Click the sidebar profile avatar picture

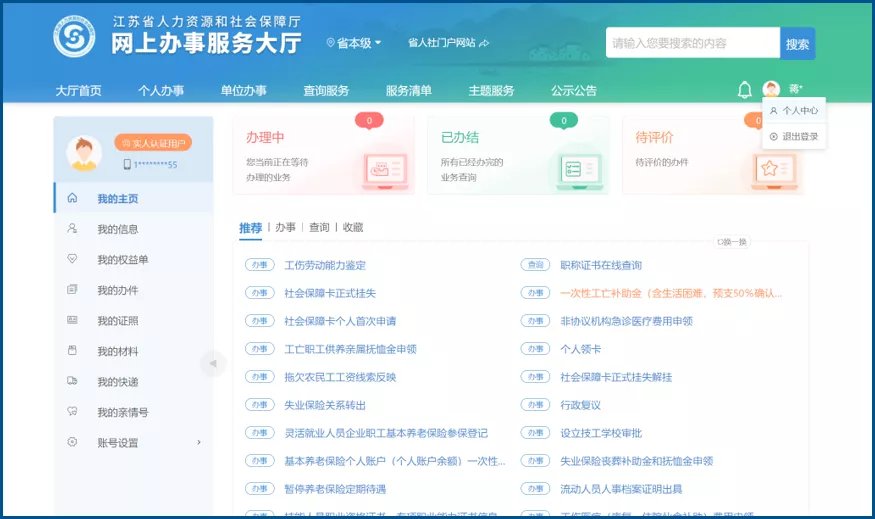(x=84, y=152)
